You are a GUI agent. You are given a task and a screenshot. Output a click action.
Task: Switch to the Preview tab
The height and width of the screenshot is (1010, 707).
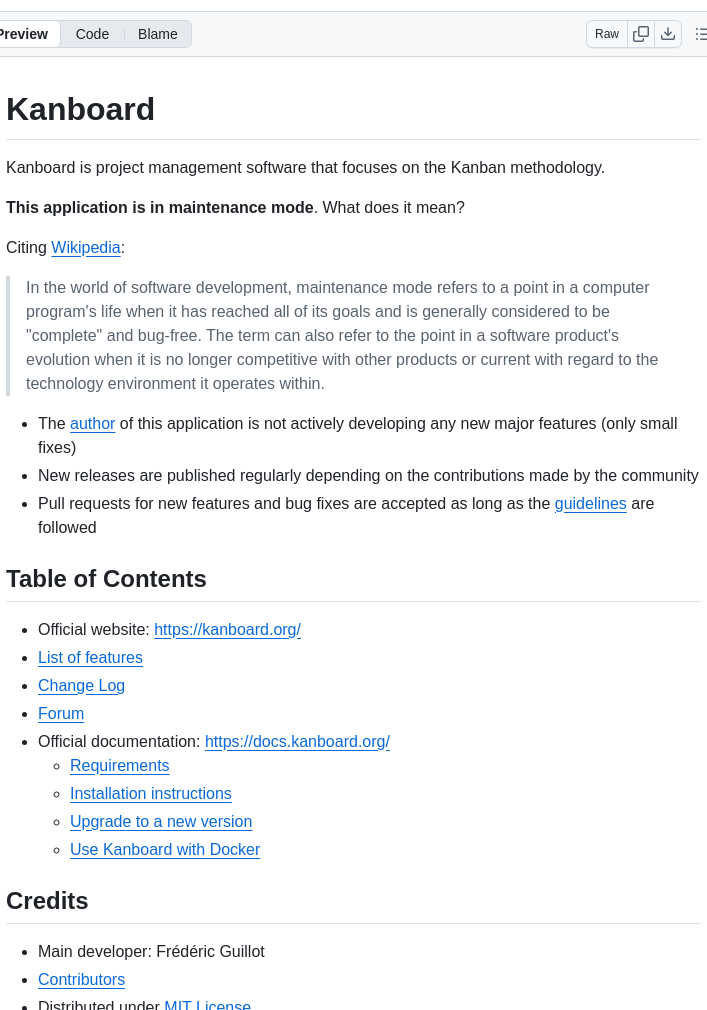point(24,34)
